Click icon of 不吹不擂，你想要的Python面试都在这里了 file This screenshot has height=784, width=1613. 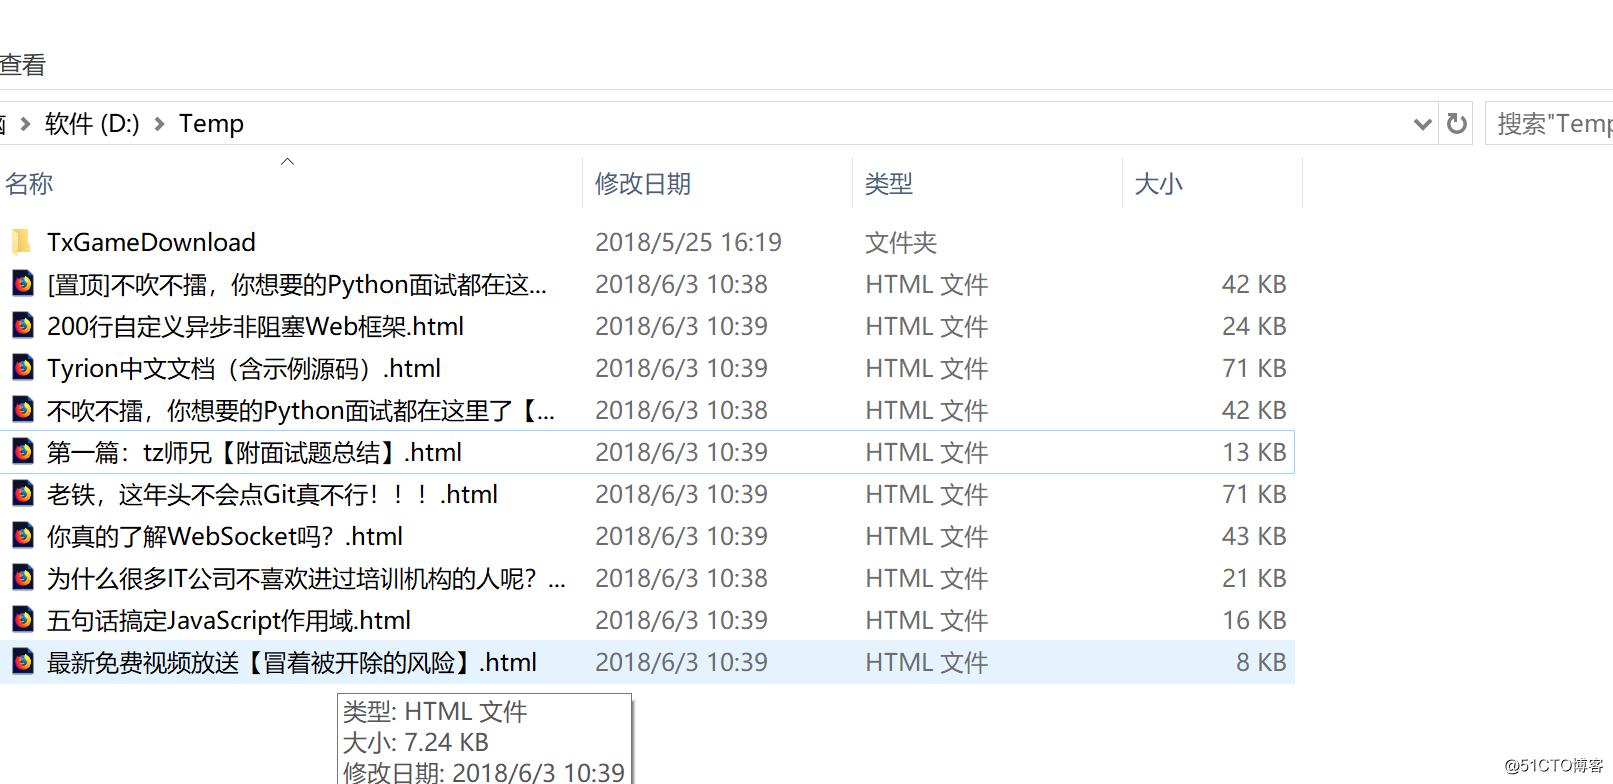click(22, 410)
